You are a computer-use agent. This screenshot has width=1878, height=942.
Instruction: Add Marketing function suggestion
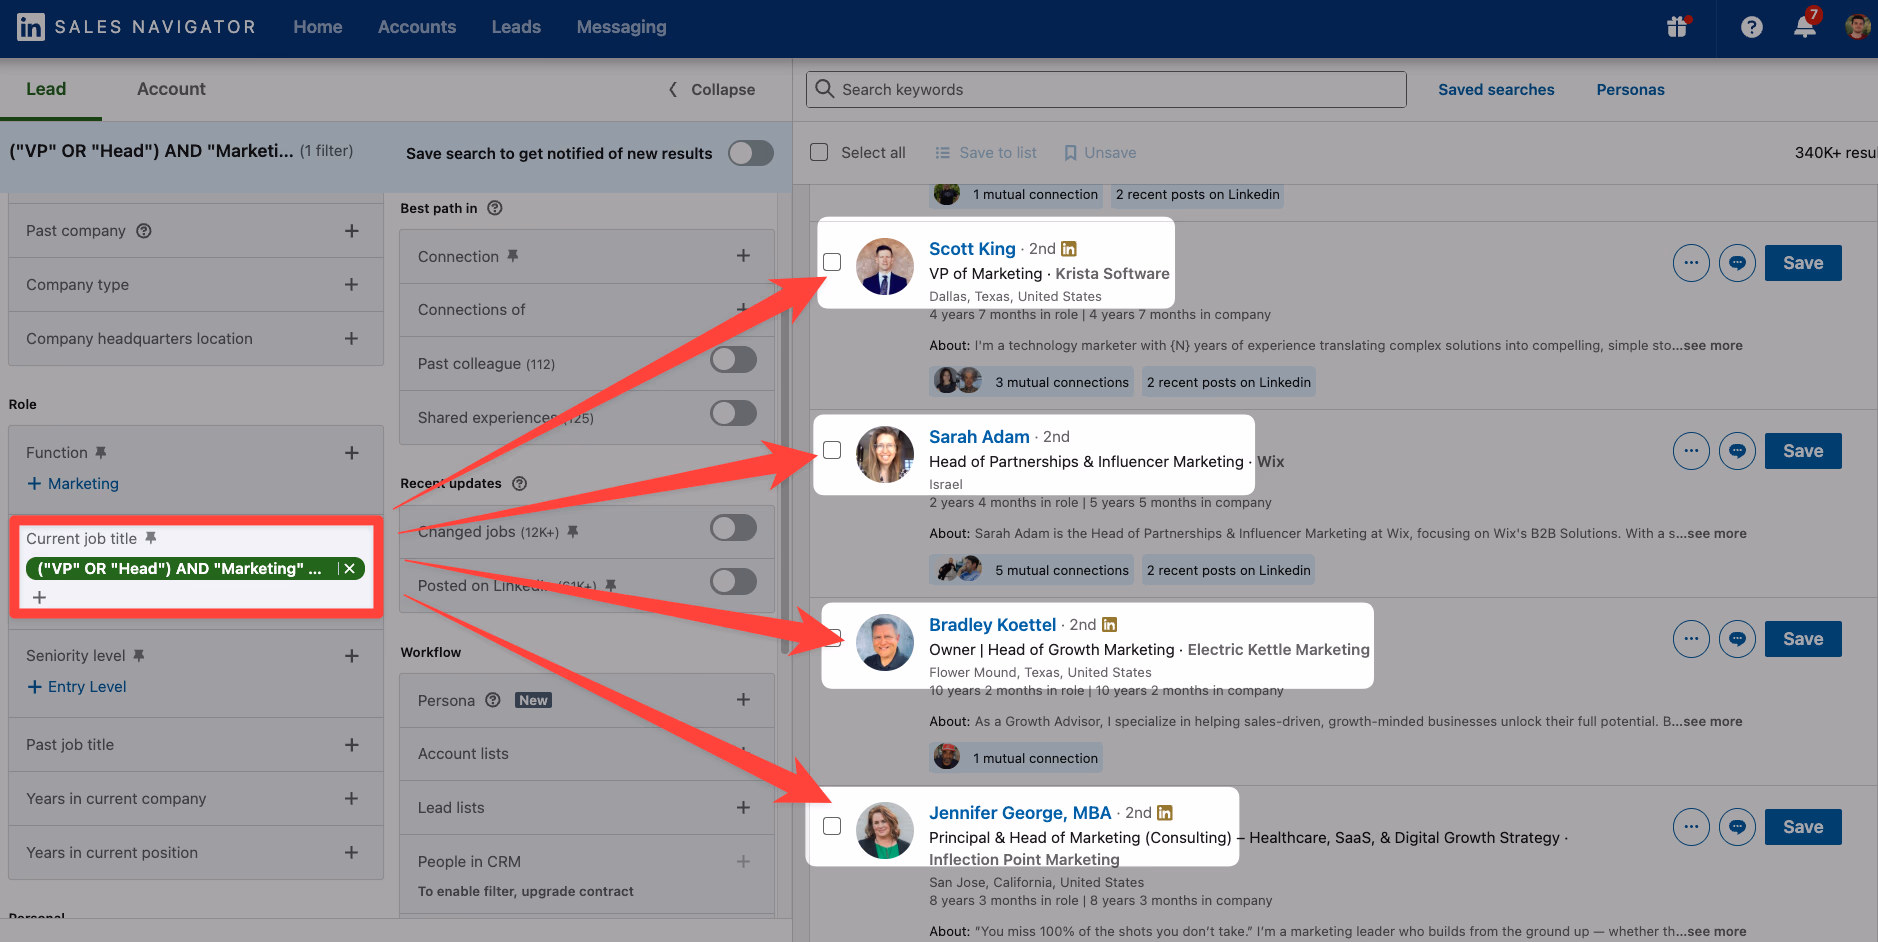click(73, 484)
